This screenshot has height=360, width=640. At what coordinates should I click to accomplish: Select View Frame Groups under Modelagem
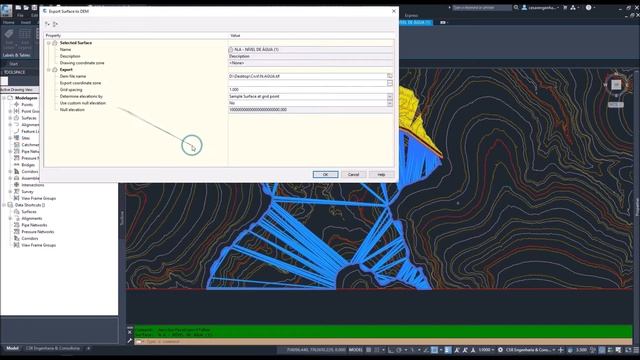[x=38, y=198]
